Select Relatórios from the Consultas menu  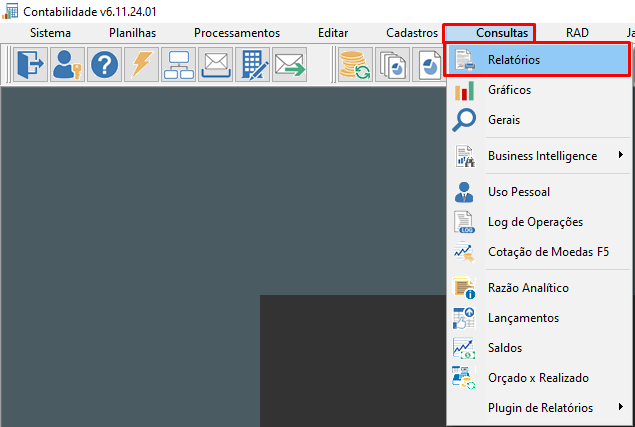[x=537, y=60]
